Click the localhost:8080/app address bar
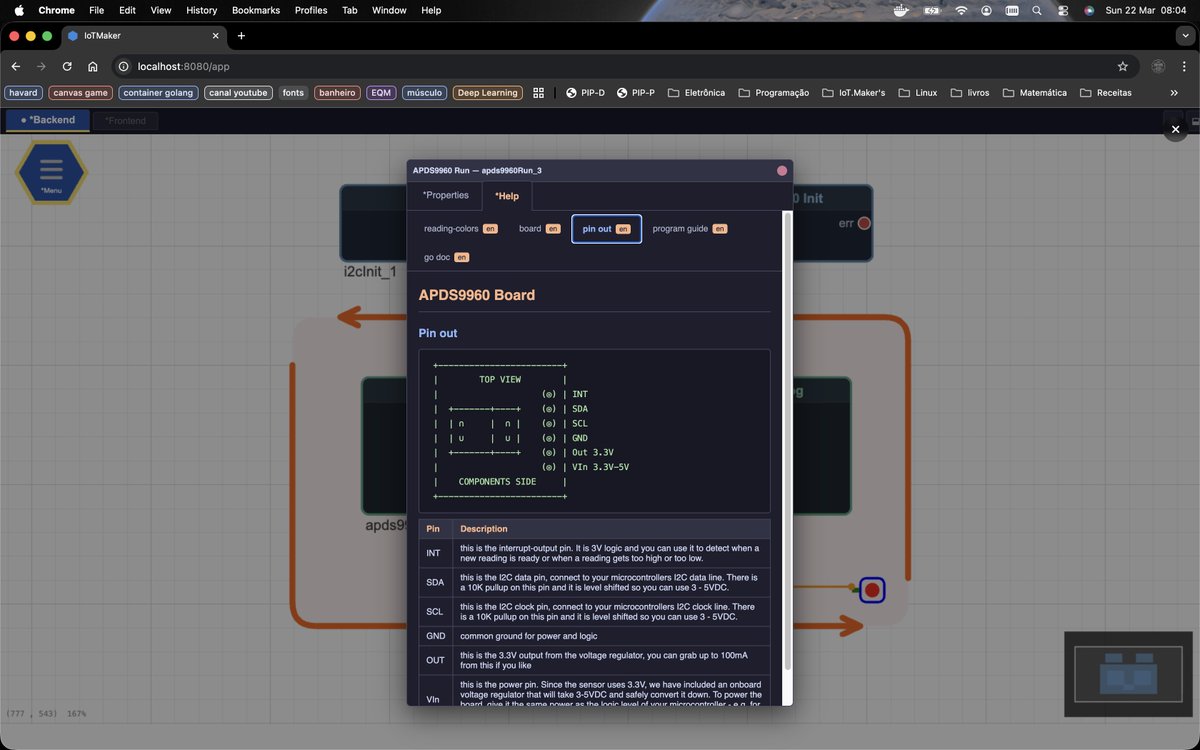Screen dimensions: 1200x750 click(623, 66)
